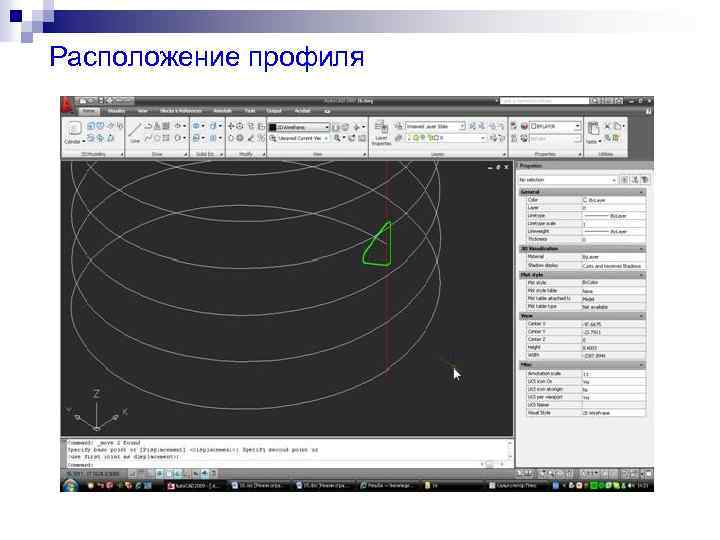Collapse the 3D Visualization section

[x=642, y=249]
